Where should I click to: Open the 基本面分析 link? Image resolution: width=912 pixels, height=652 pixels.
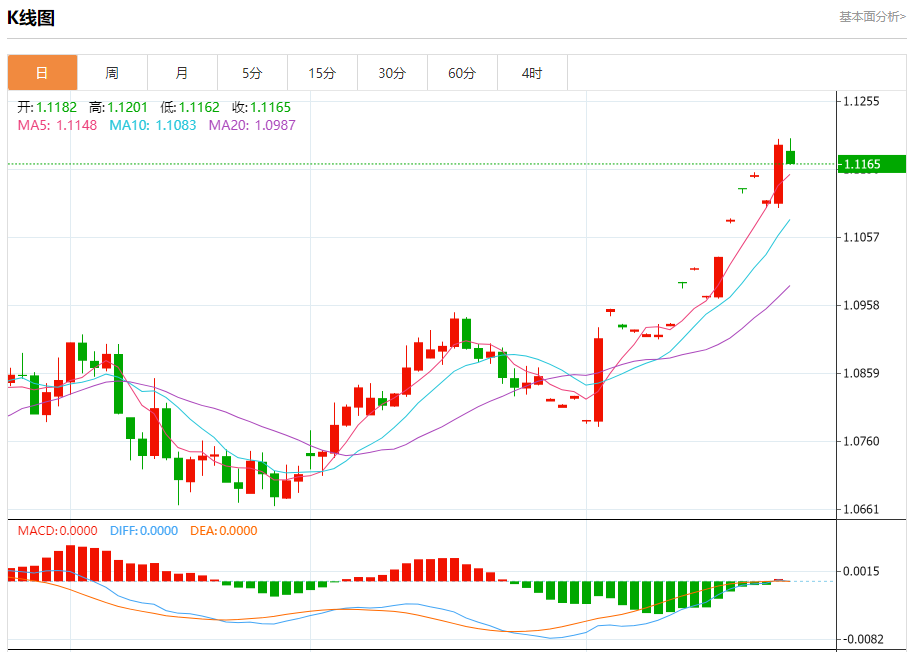tap(872, 17)
